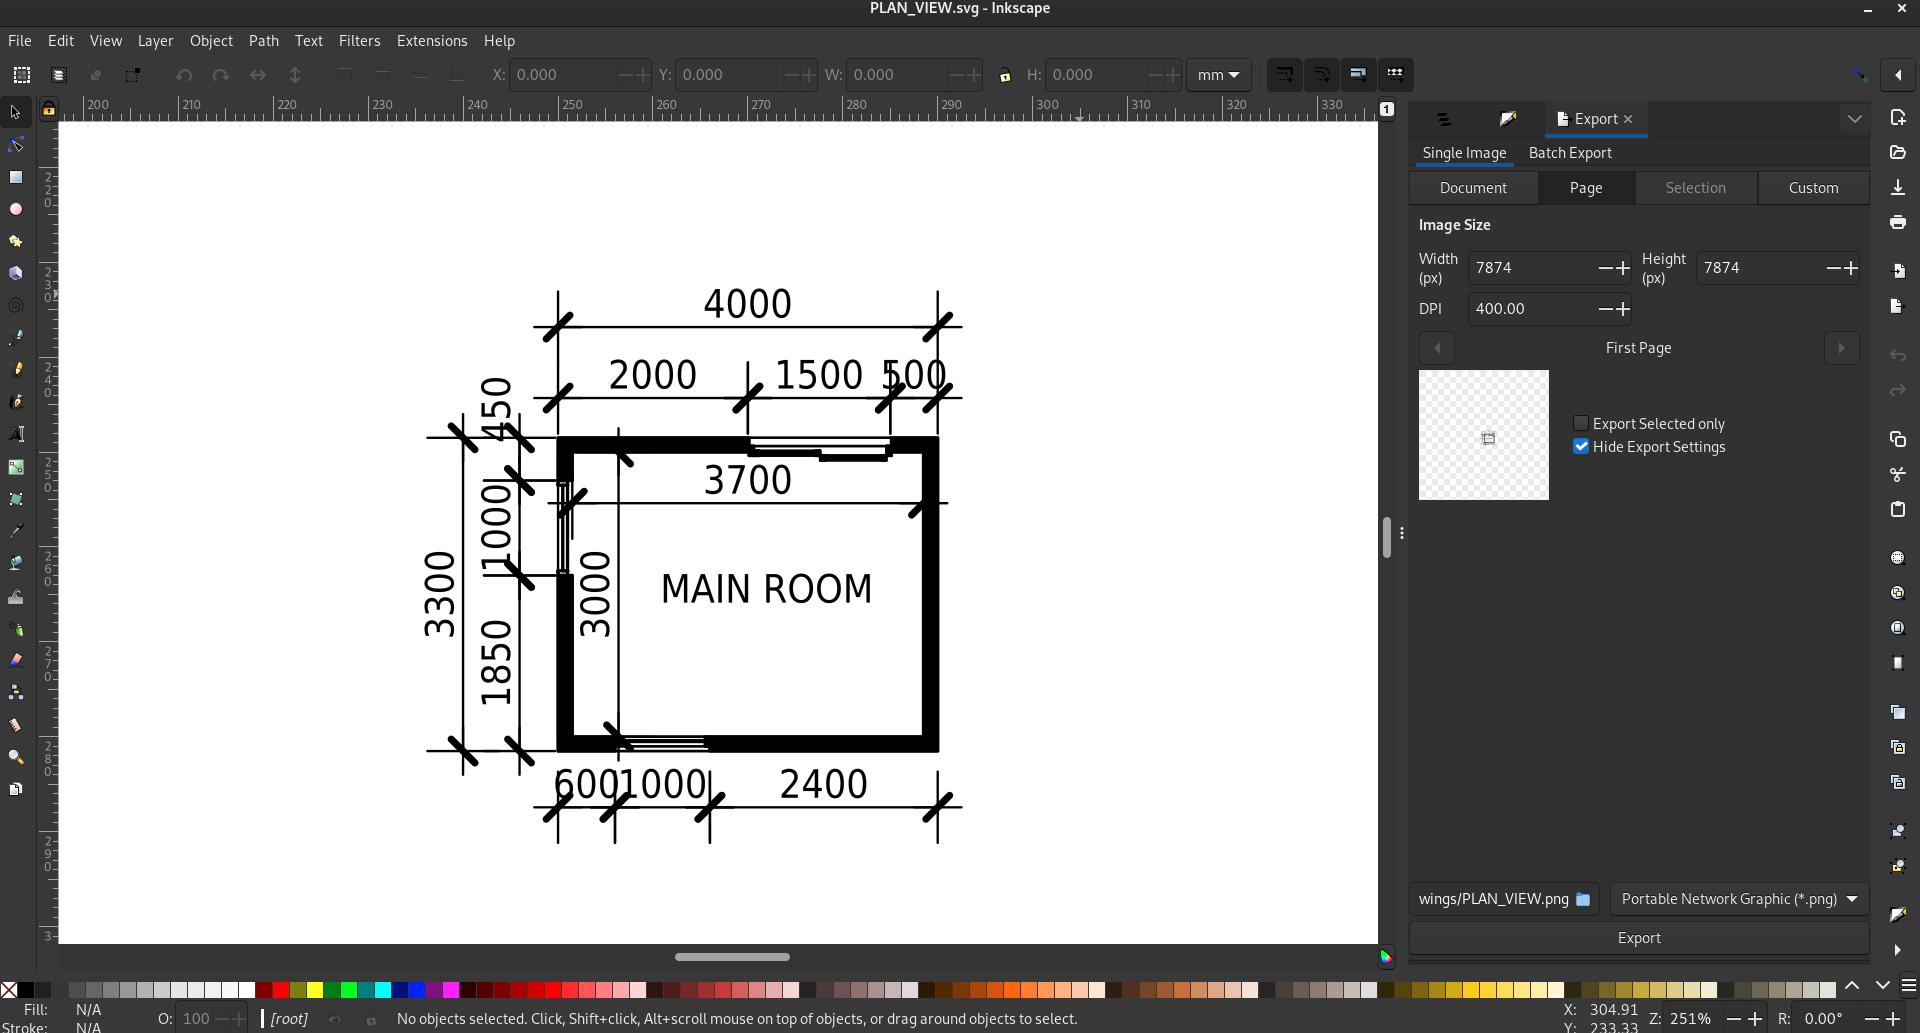Toggle move patterns with object

click(x=1395, y=74)
